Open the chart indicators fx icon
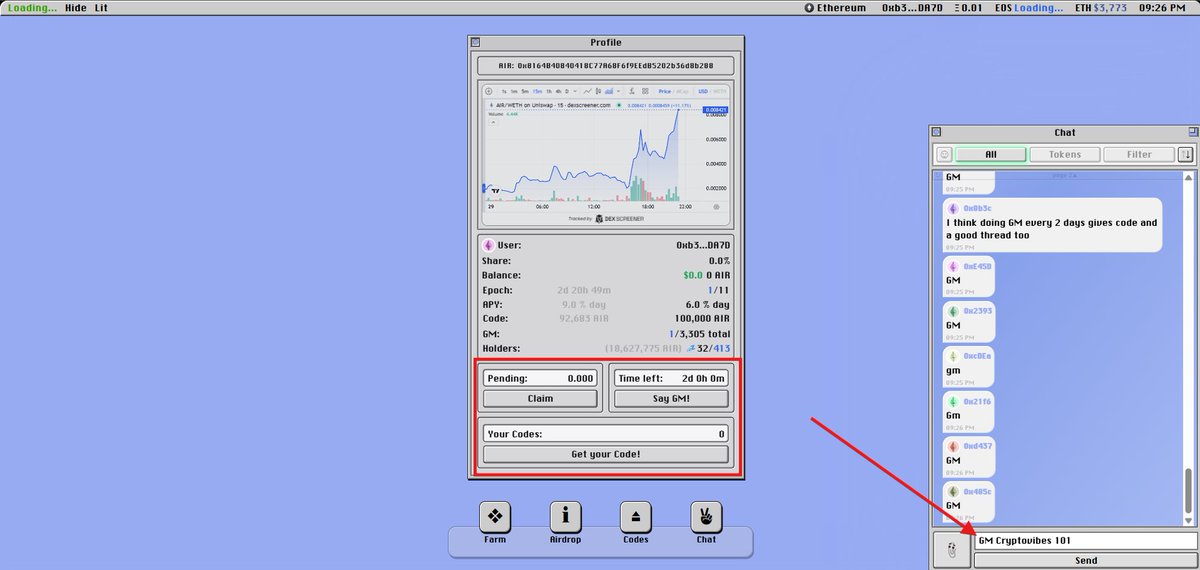The image size is (1200, 570). tap(632, 91)
